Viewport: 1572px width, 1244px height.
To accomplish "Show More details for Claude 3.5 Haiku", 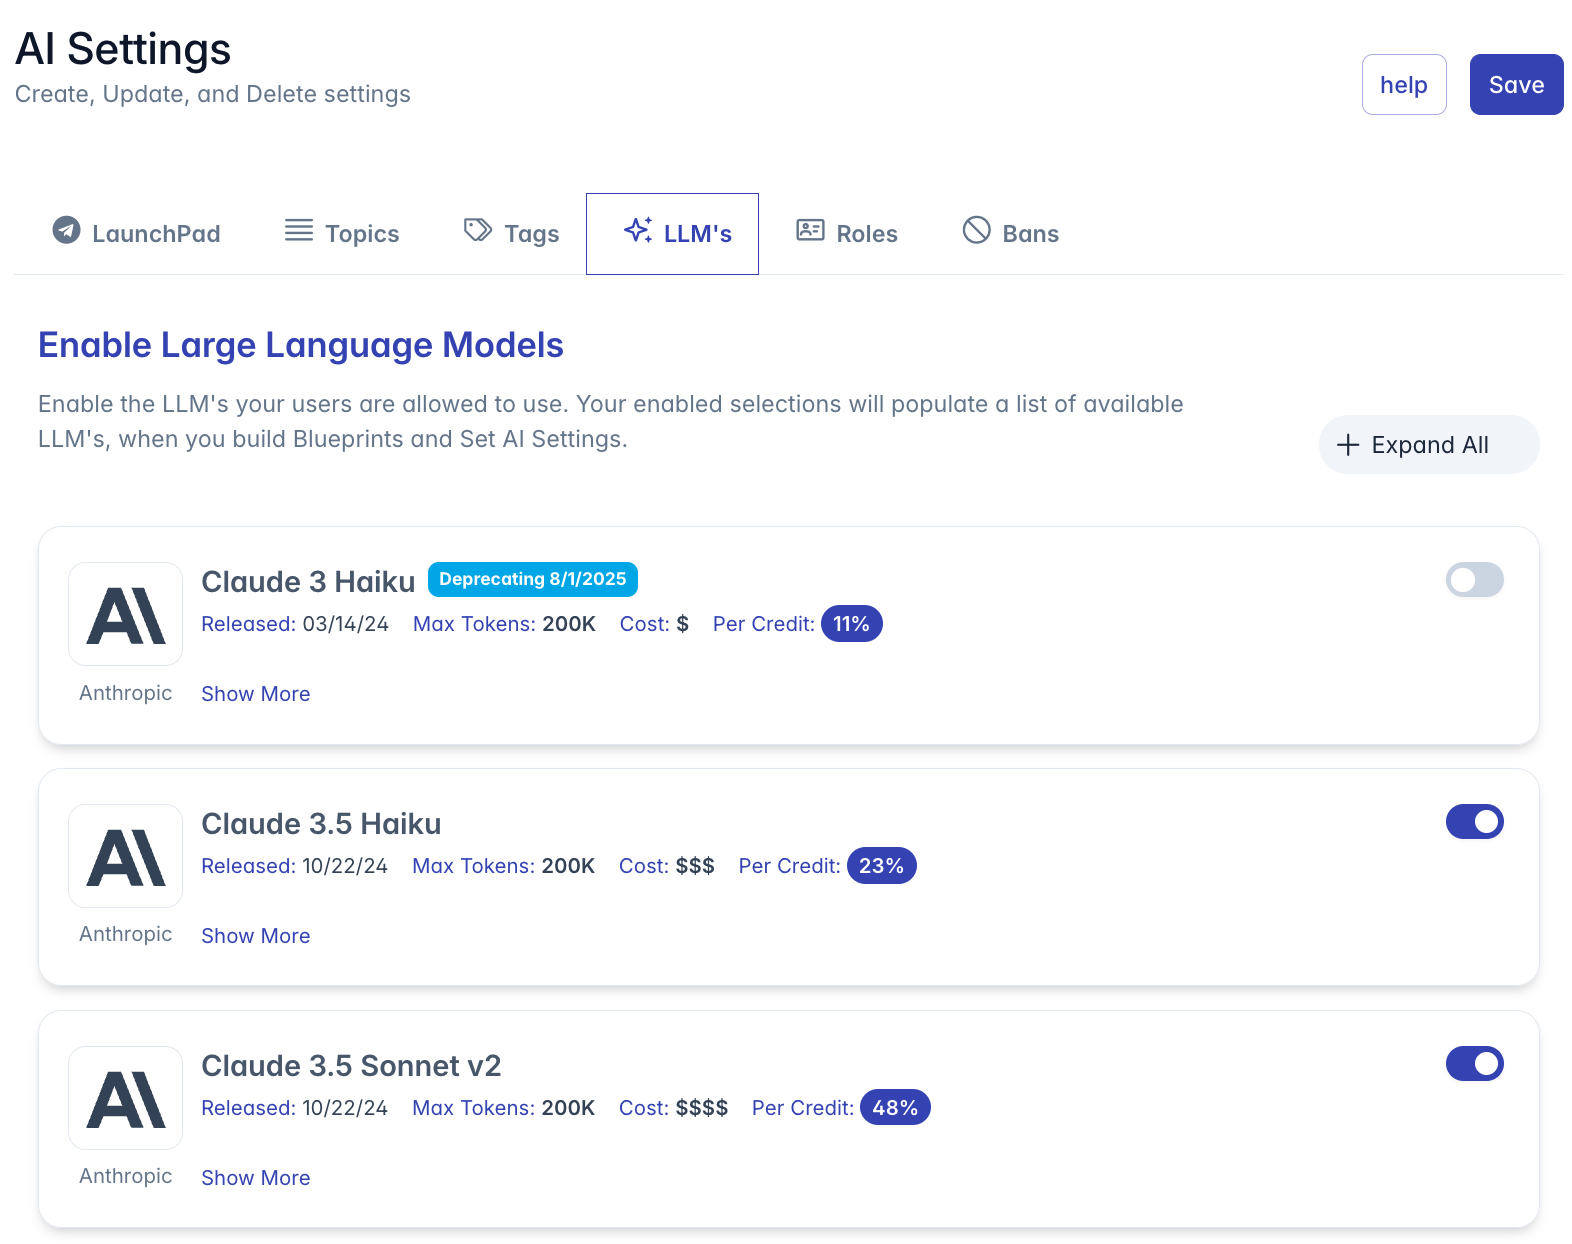I will pos(256,936).
